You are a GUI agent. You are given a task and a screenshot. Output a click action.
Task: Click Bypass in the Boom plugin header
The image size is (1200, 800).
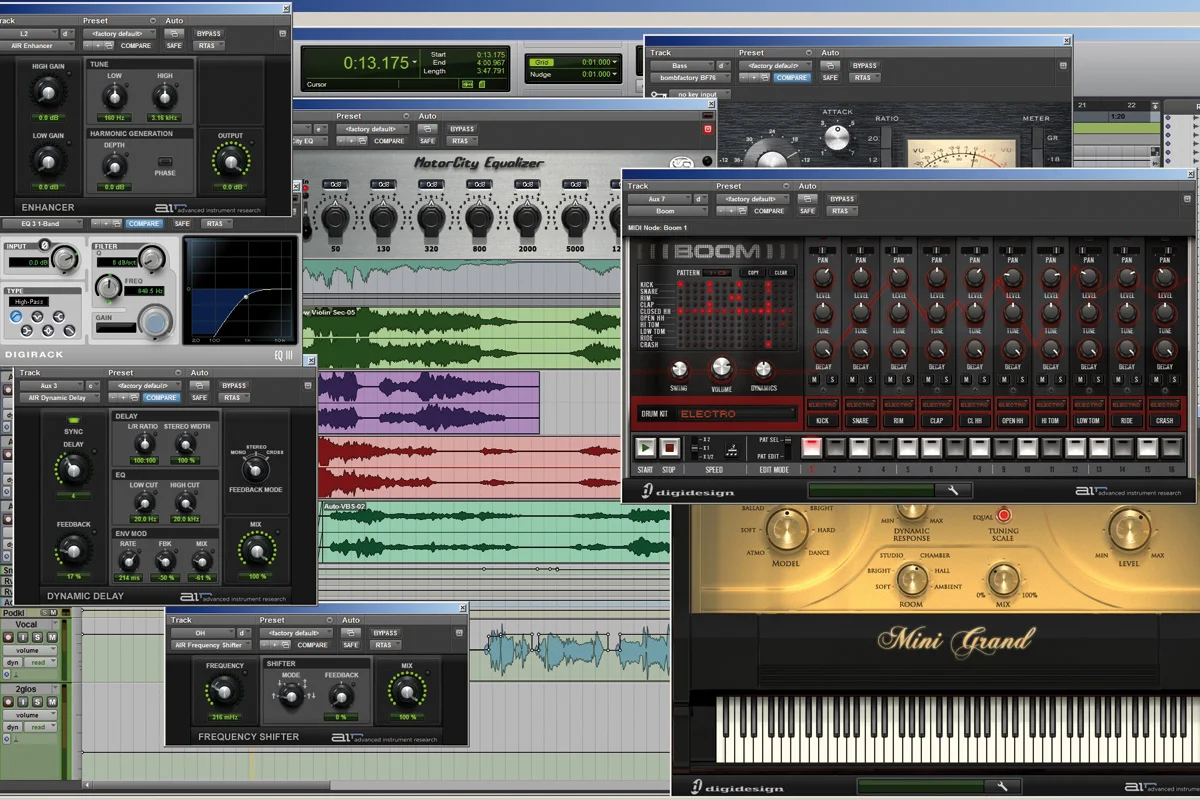pos(842,199)
